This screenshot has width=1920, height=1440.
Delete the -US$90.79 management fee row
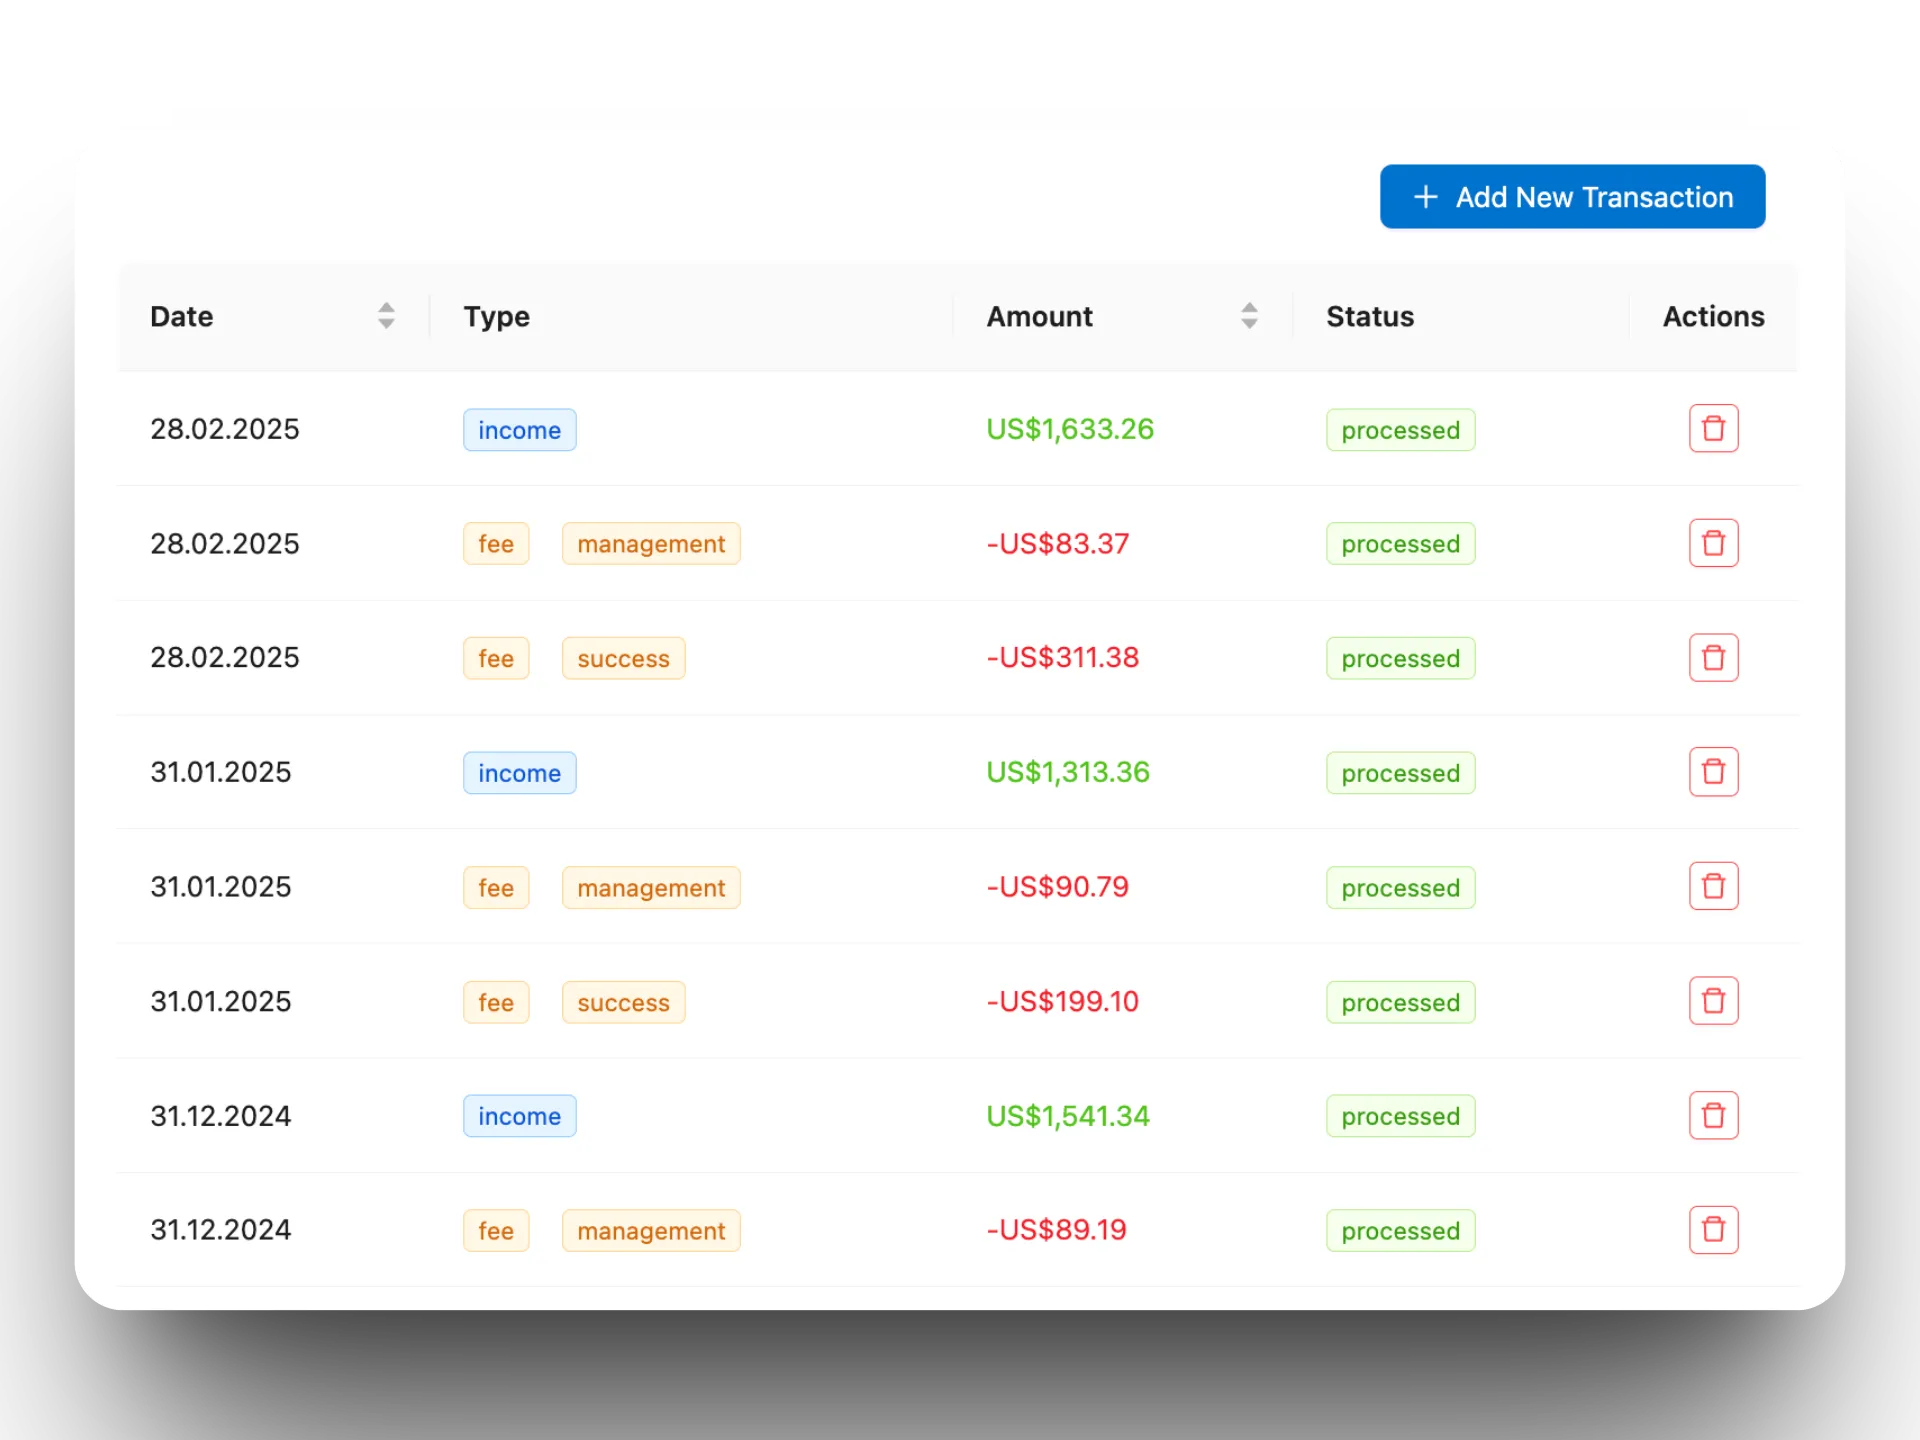pos(1713,886)
